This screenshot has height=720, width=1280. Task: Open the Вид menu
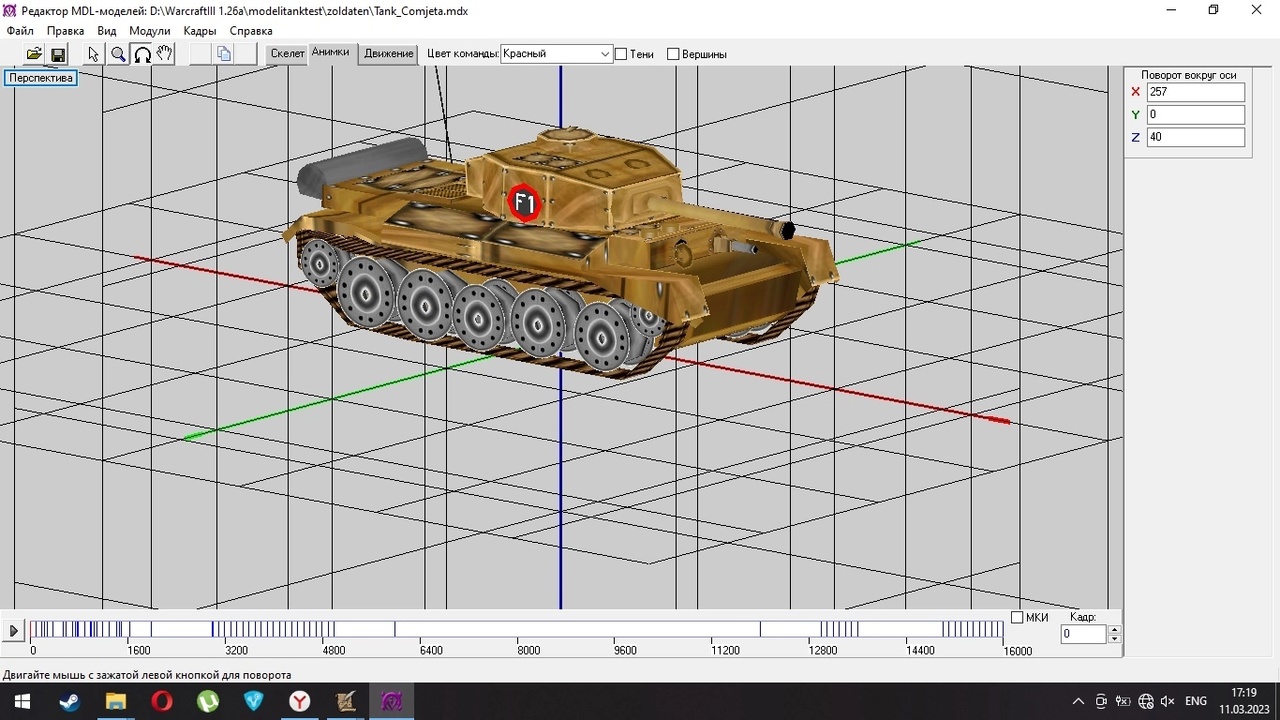coord(107,31)
